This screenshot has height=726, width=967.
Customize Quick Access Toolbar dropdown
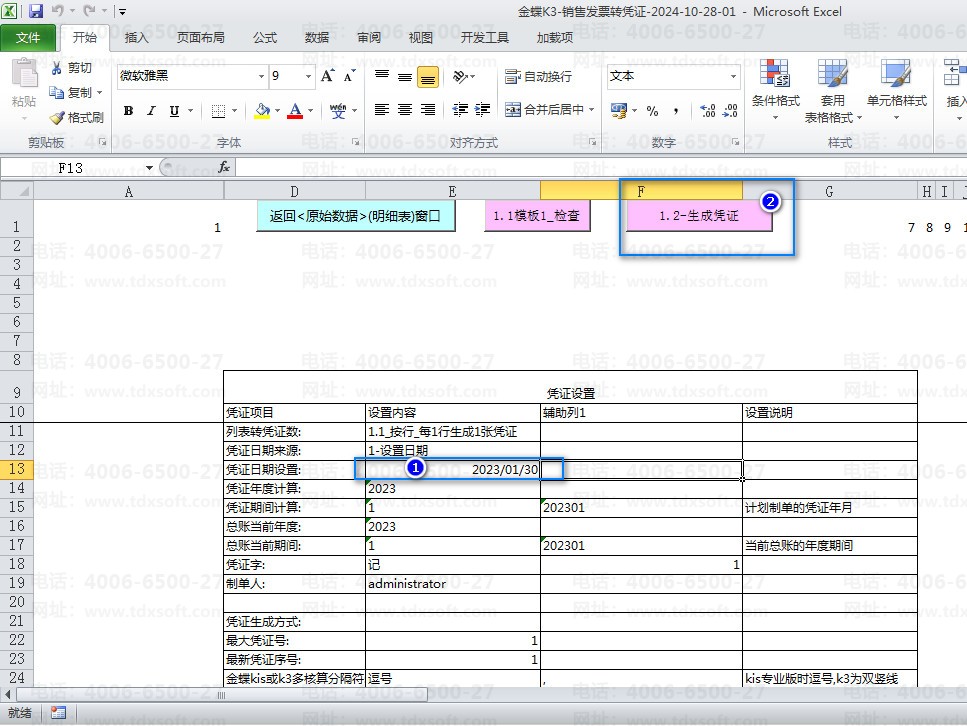122,11
